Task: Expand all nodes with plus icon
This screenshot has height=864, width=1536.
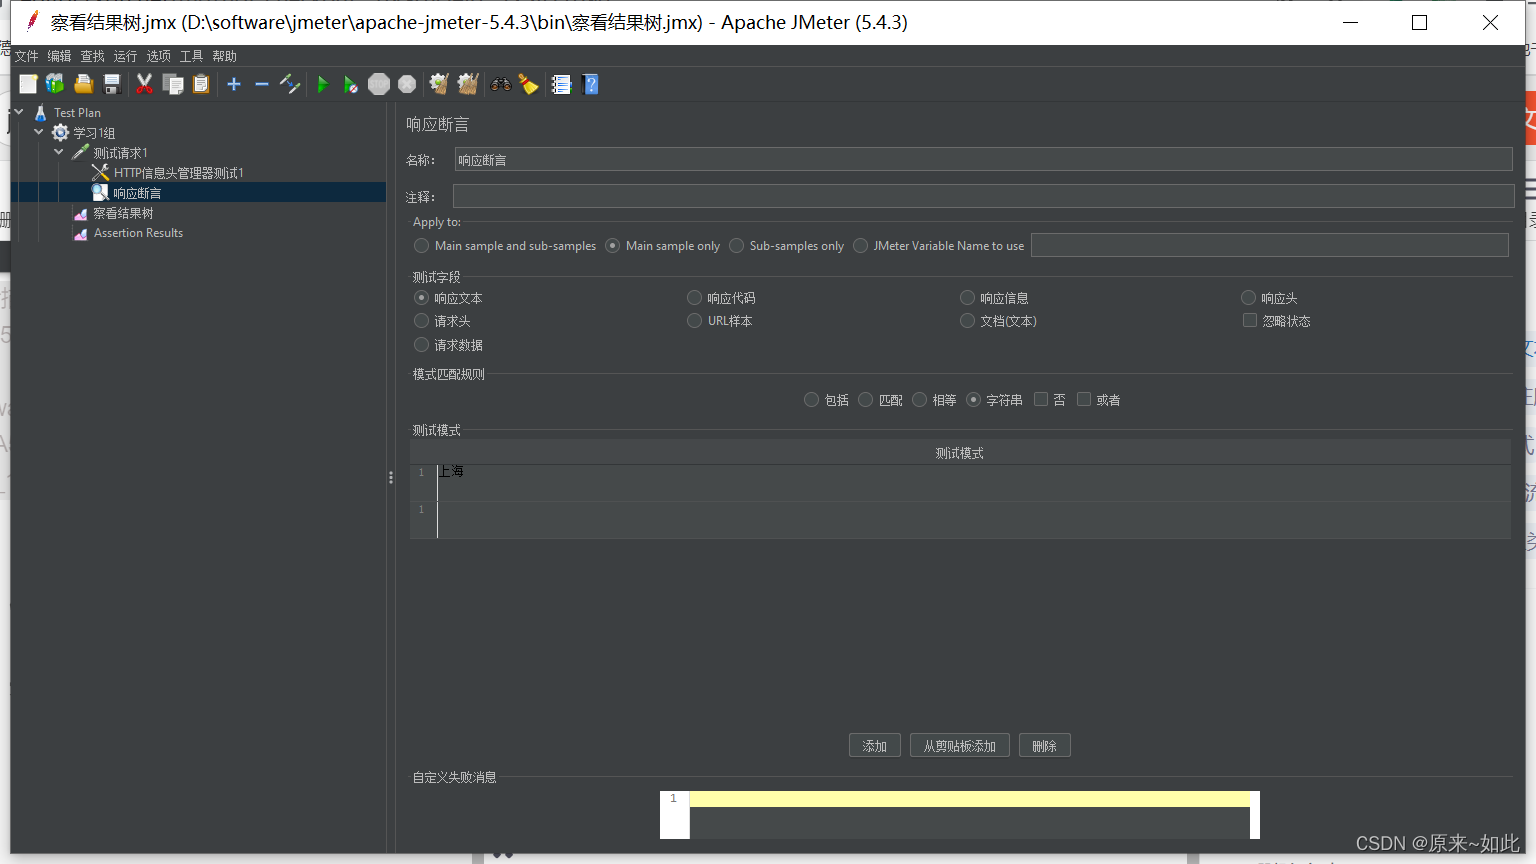Action: (234, 84)
